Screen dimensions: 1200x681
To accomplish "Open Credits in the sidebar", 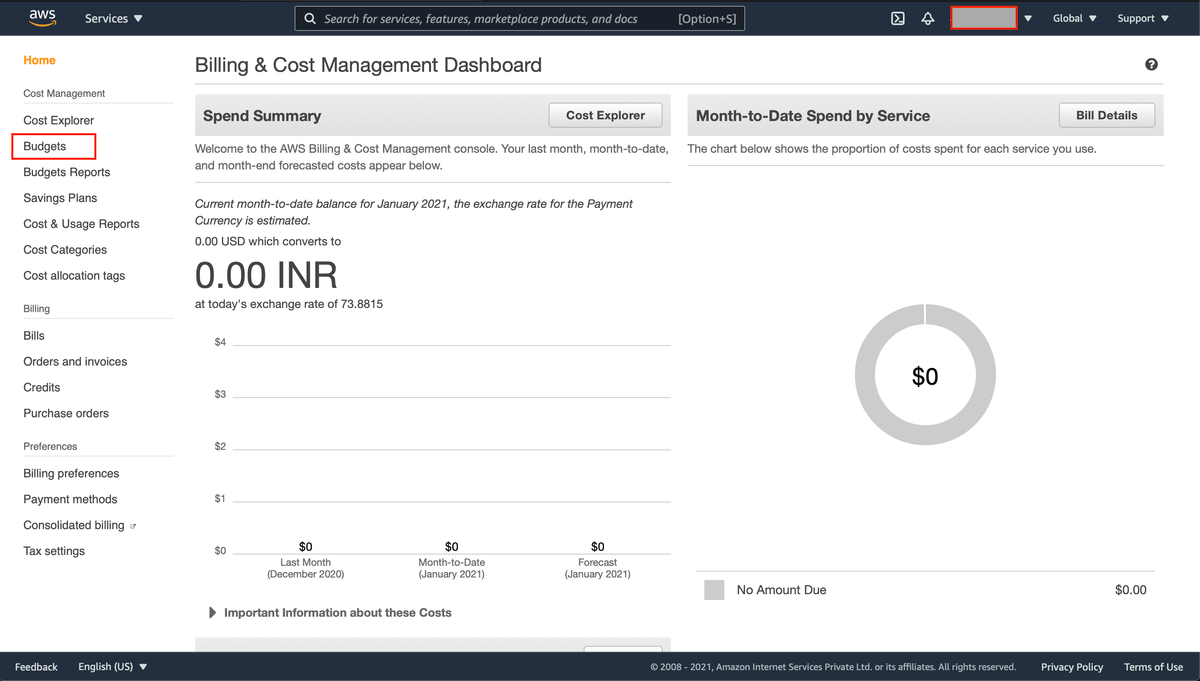I will (42, 388).
